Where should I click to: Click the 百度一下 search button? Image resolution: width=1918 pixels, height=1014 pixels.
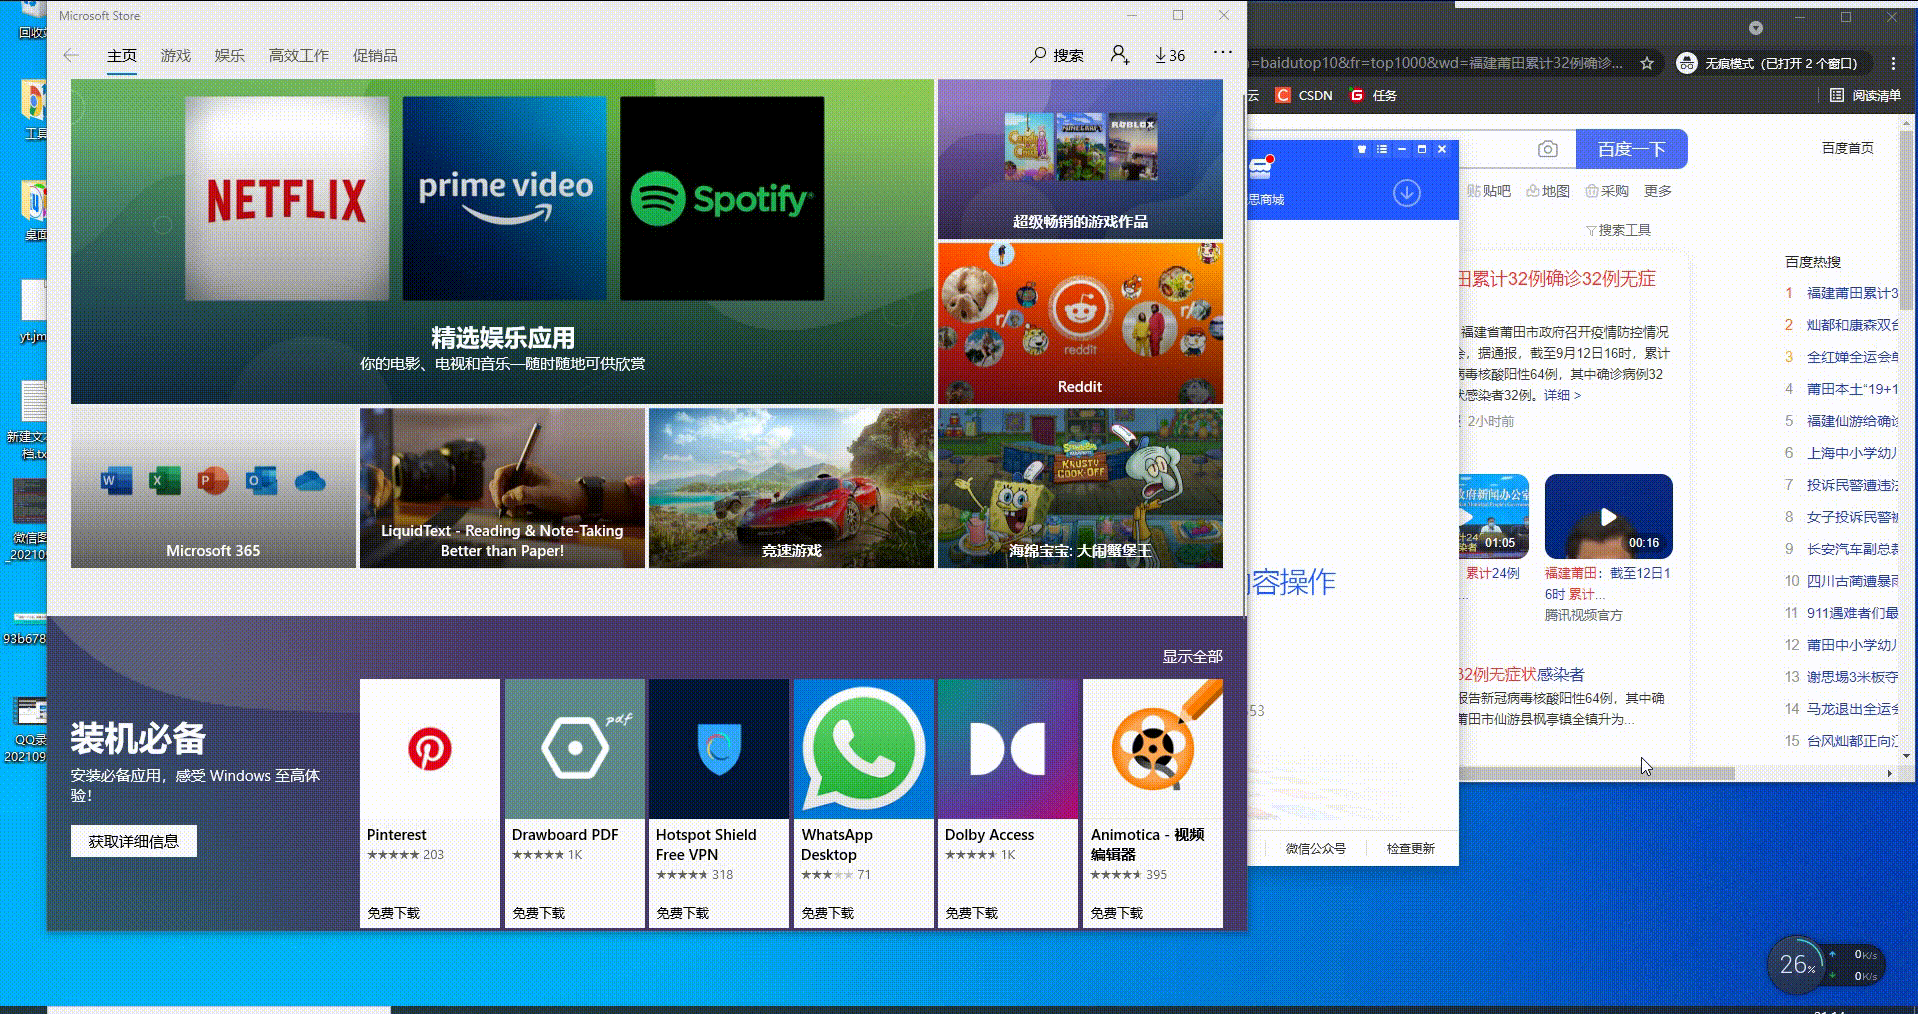(1632, 149)
